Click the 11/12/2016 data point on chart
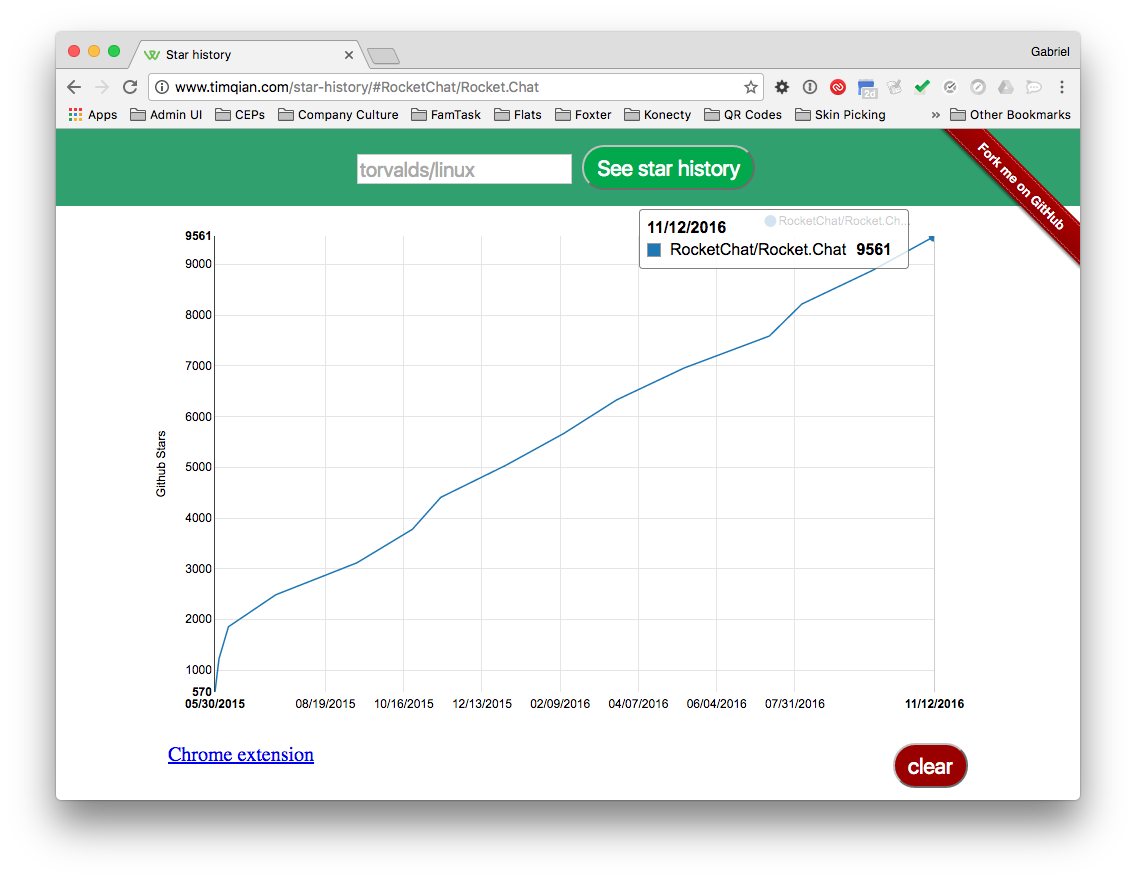The height and width of the screenshot is (880, 1136). (932, 238)
